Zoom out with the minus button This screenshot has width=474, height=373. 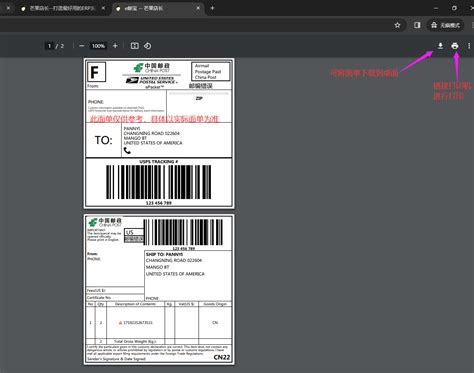click(82, 46)
